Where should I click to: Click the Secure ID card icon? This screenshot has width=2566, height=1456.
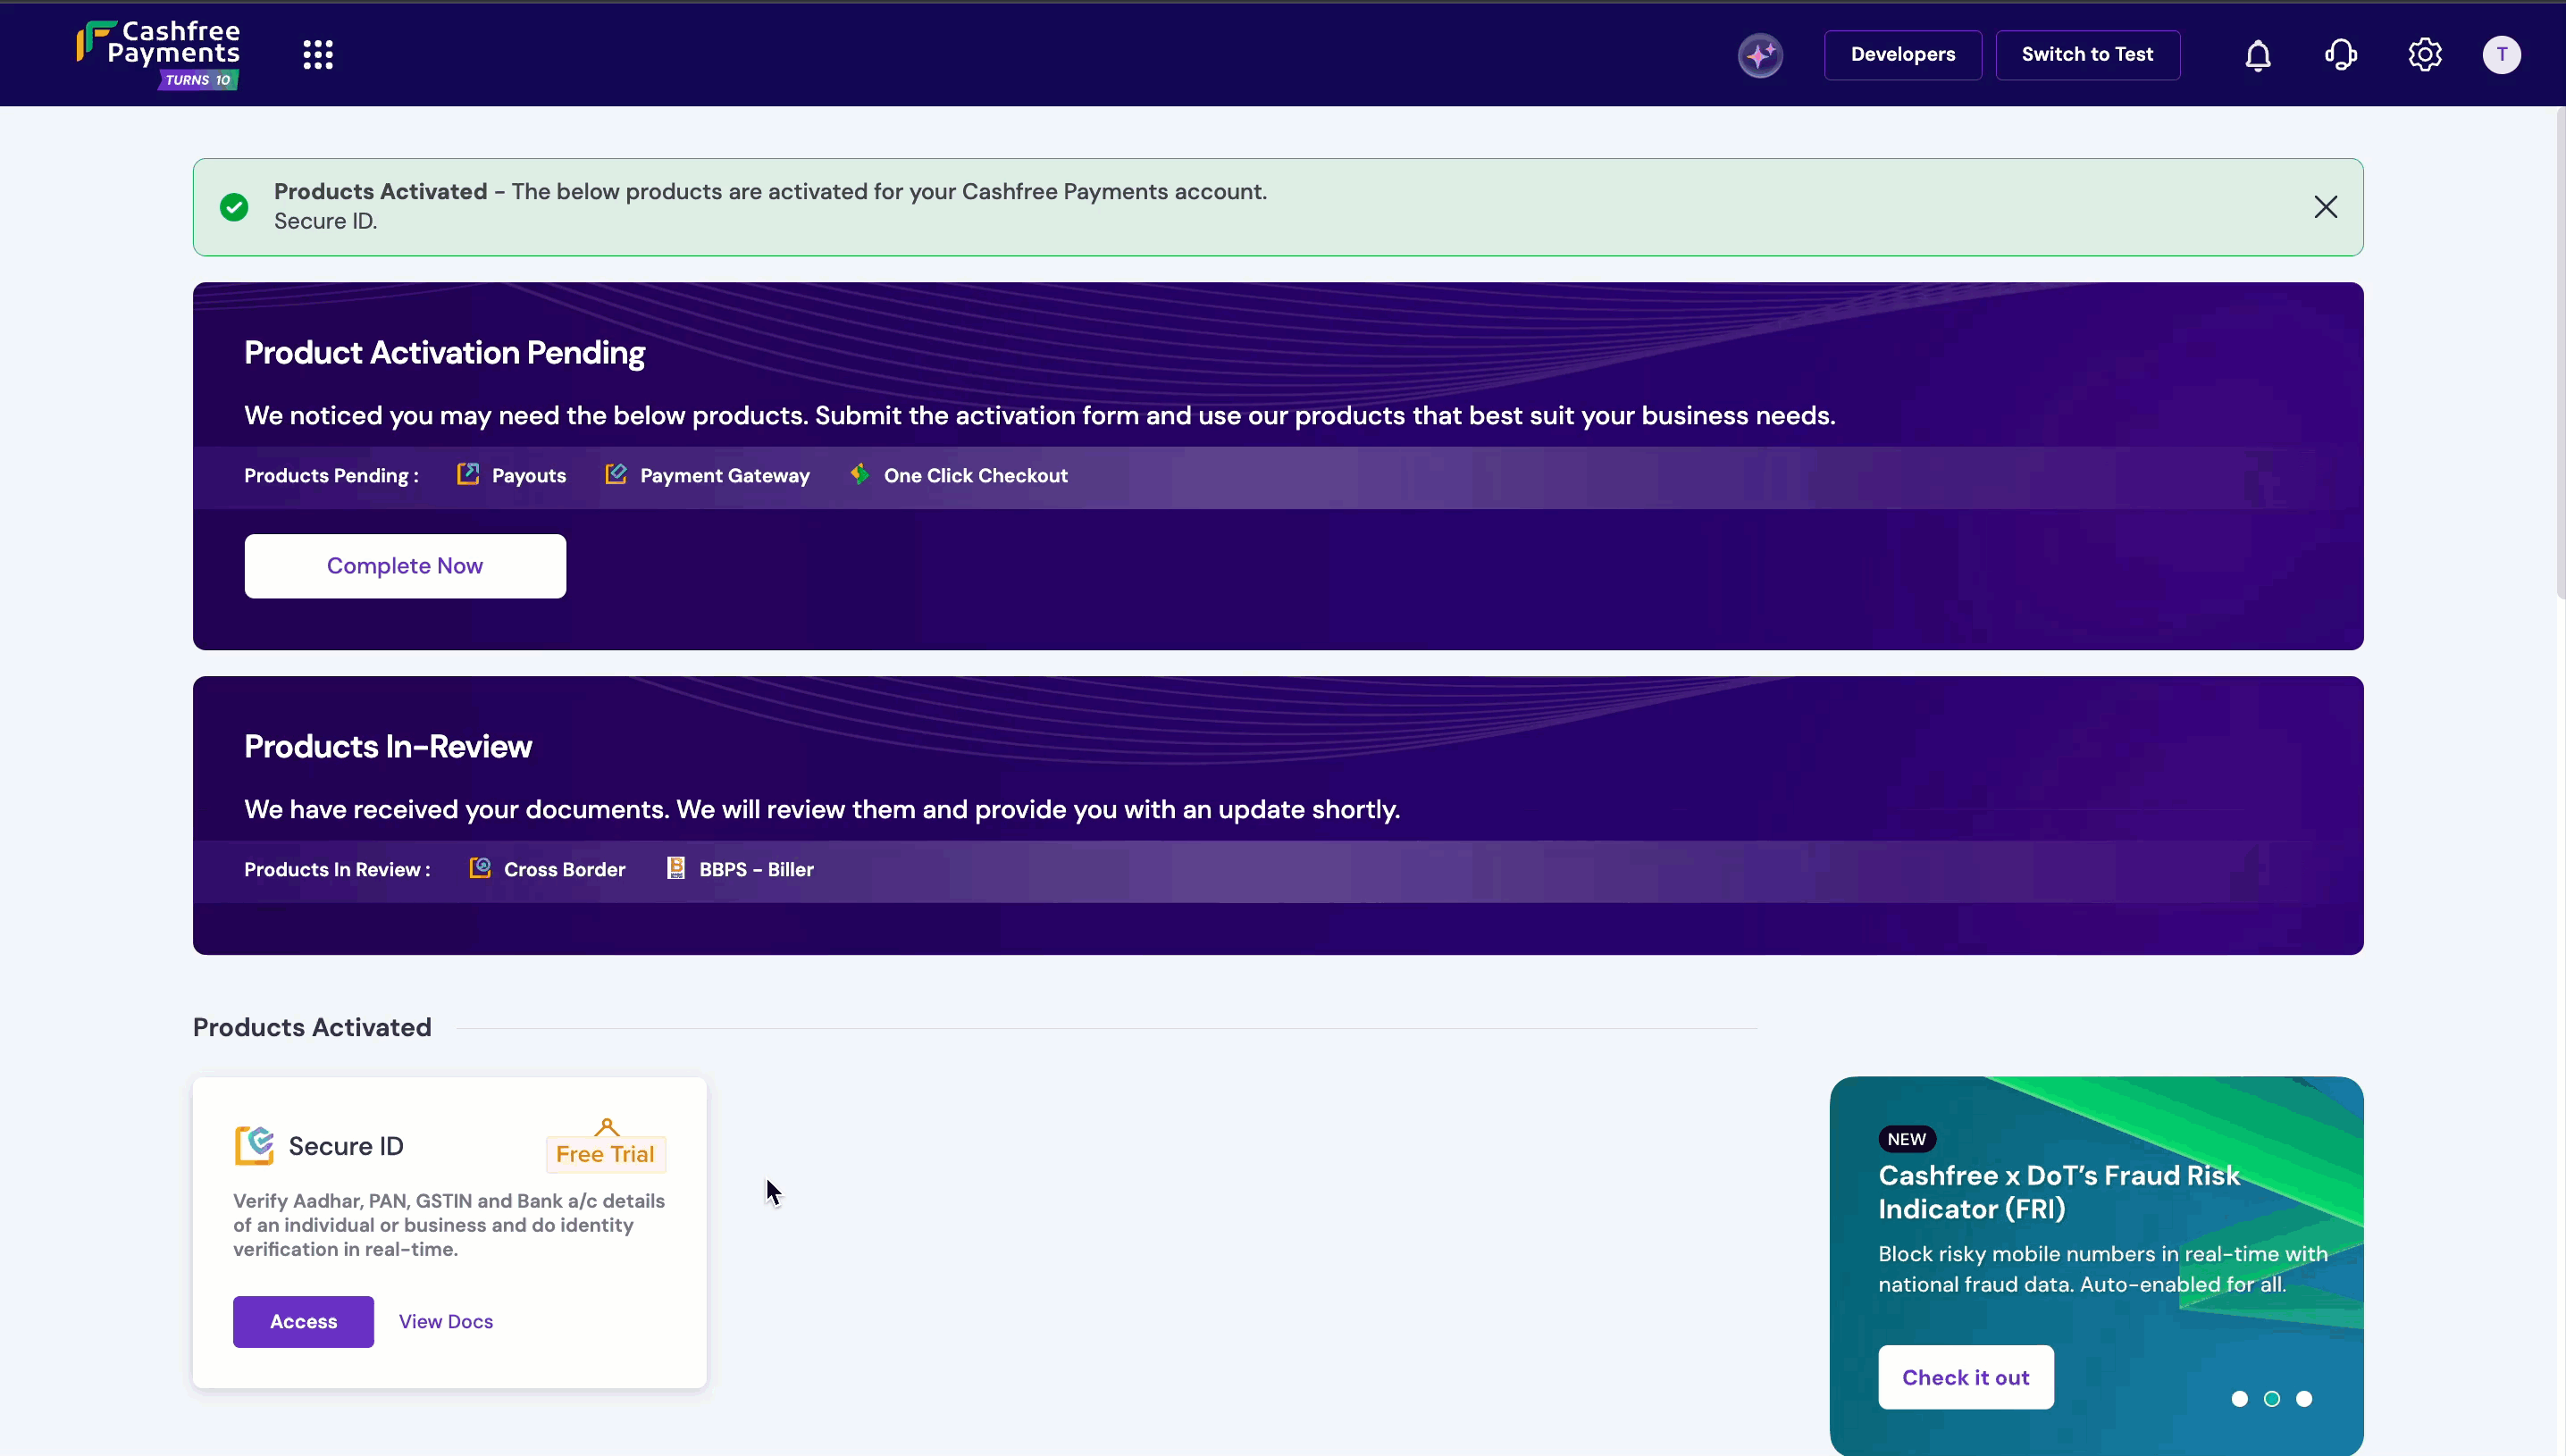pyautogui.click(x=253, y=1144)
